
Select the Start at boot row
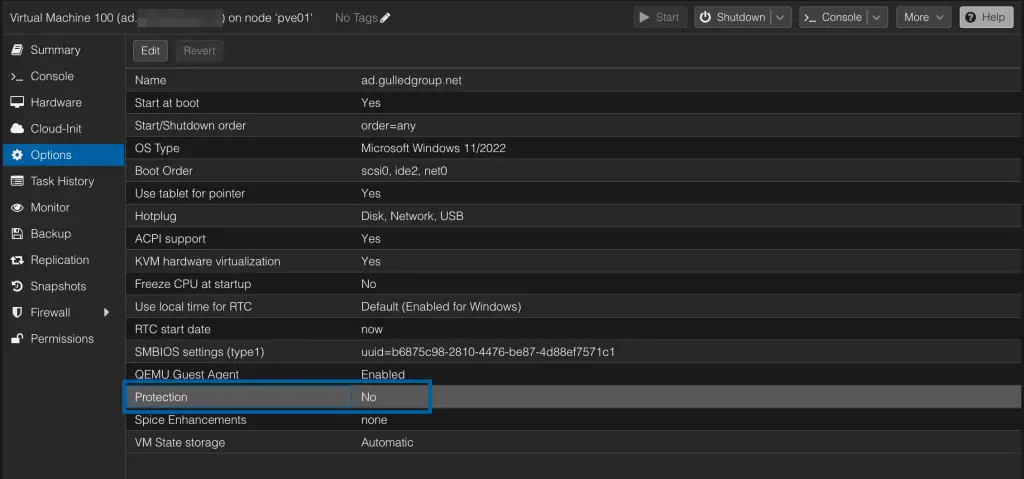(x=574, y=103)
